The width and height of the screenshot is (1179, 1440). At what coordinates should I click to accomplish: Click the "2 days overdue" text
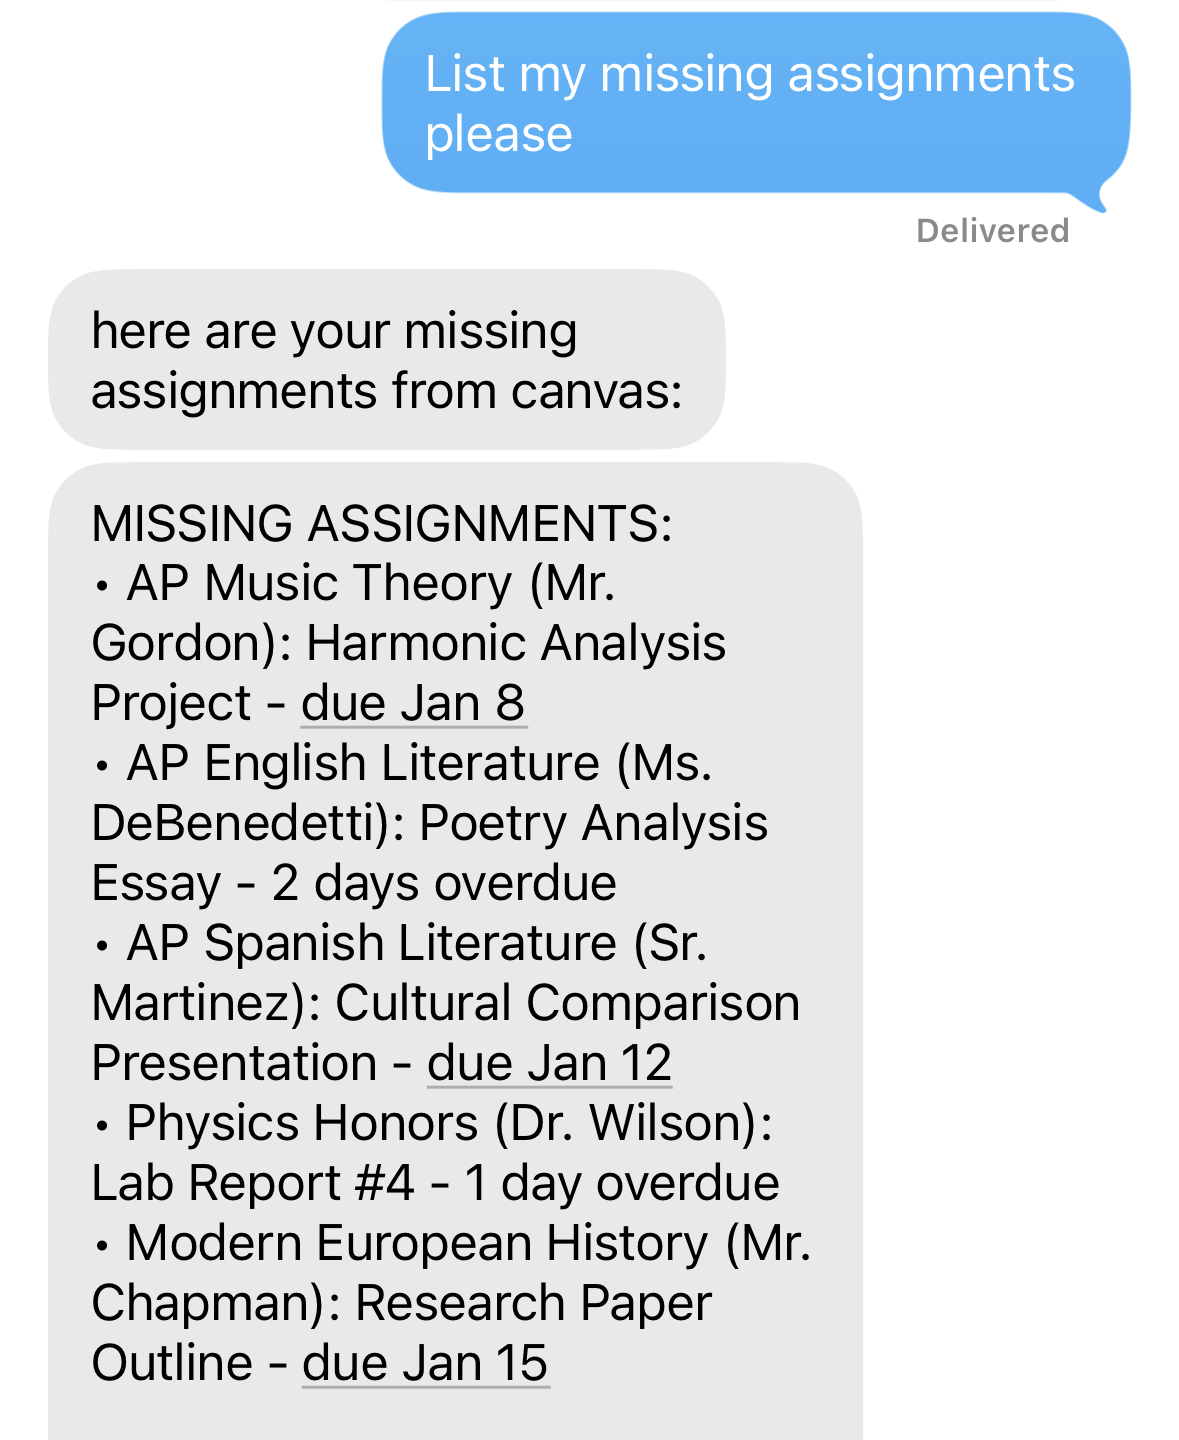[x=444, y=883]
